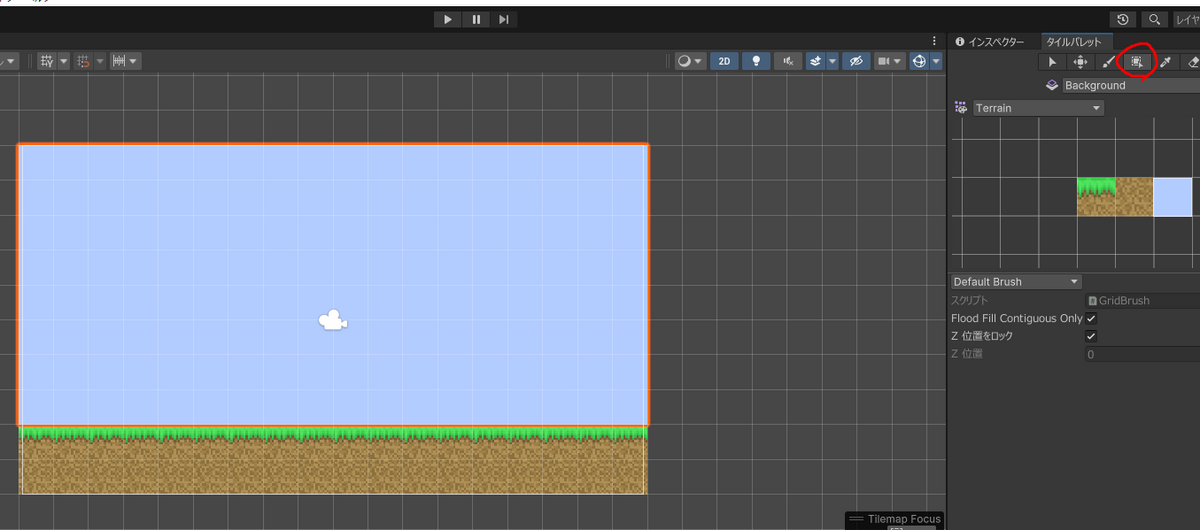Open the scene view kebab menu
The width and height of the screenshot is (1200, 530).
[x=935, y=41]
